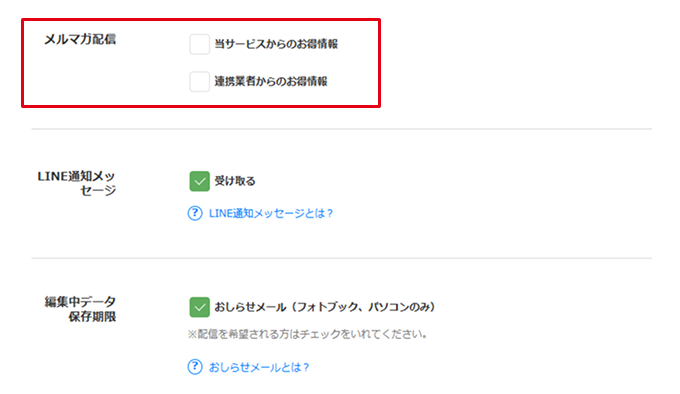680x394 pixels.
Task: Click the おしらせメール help question-mark icon
Action: (195, 367)
